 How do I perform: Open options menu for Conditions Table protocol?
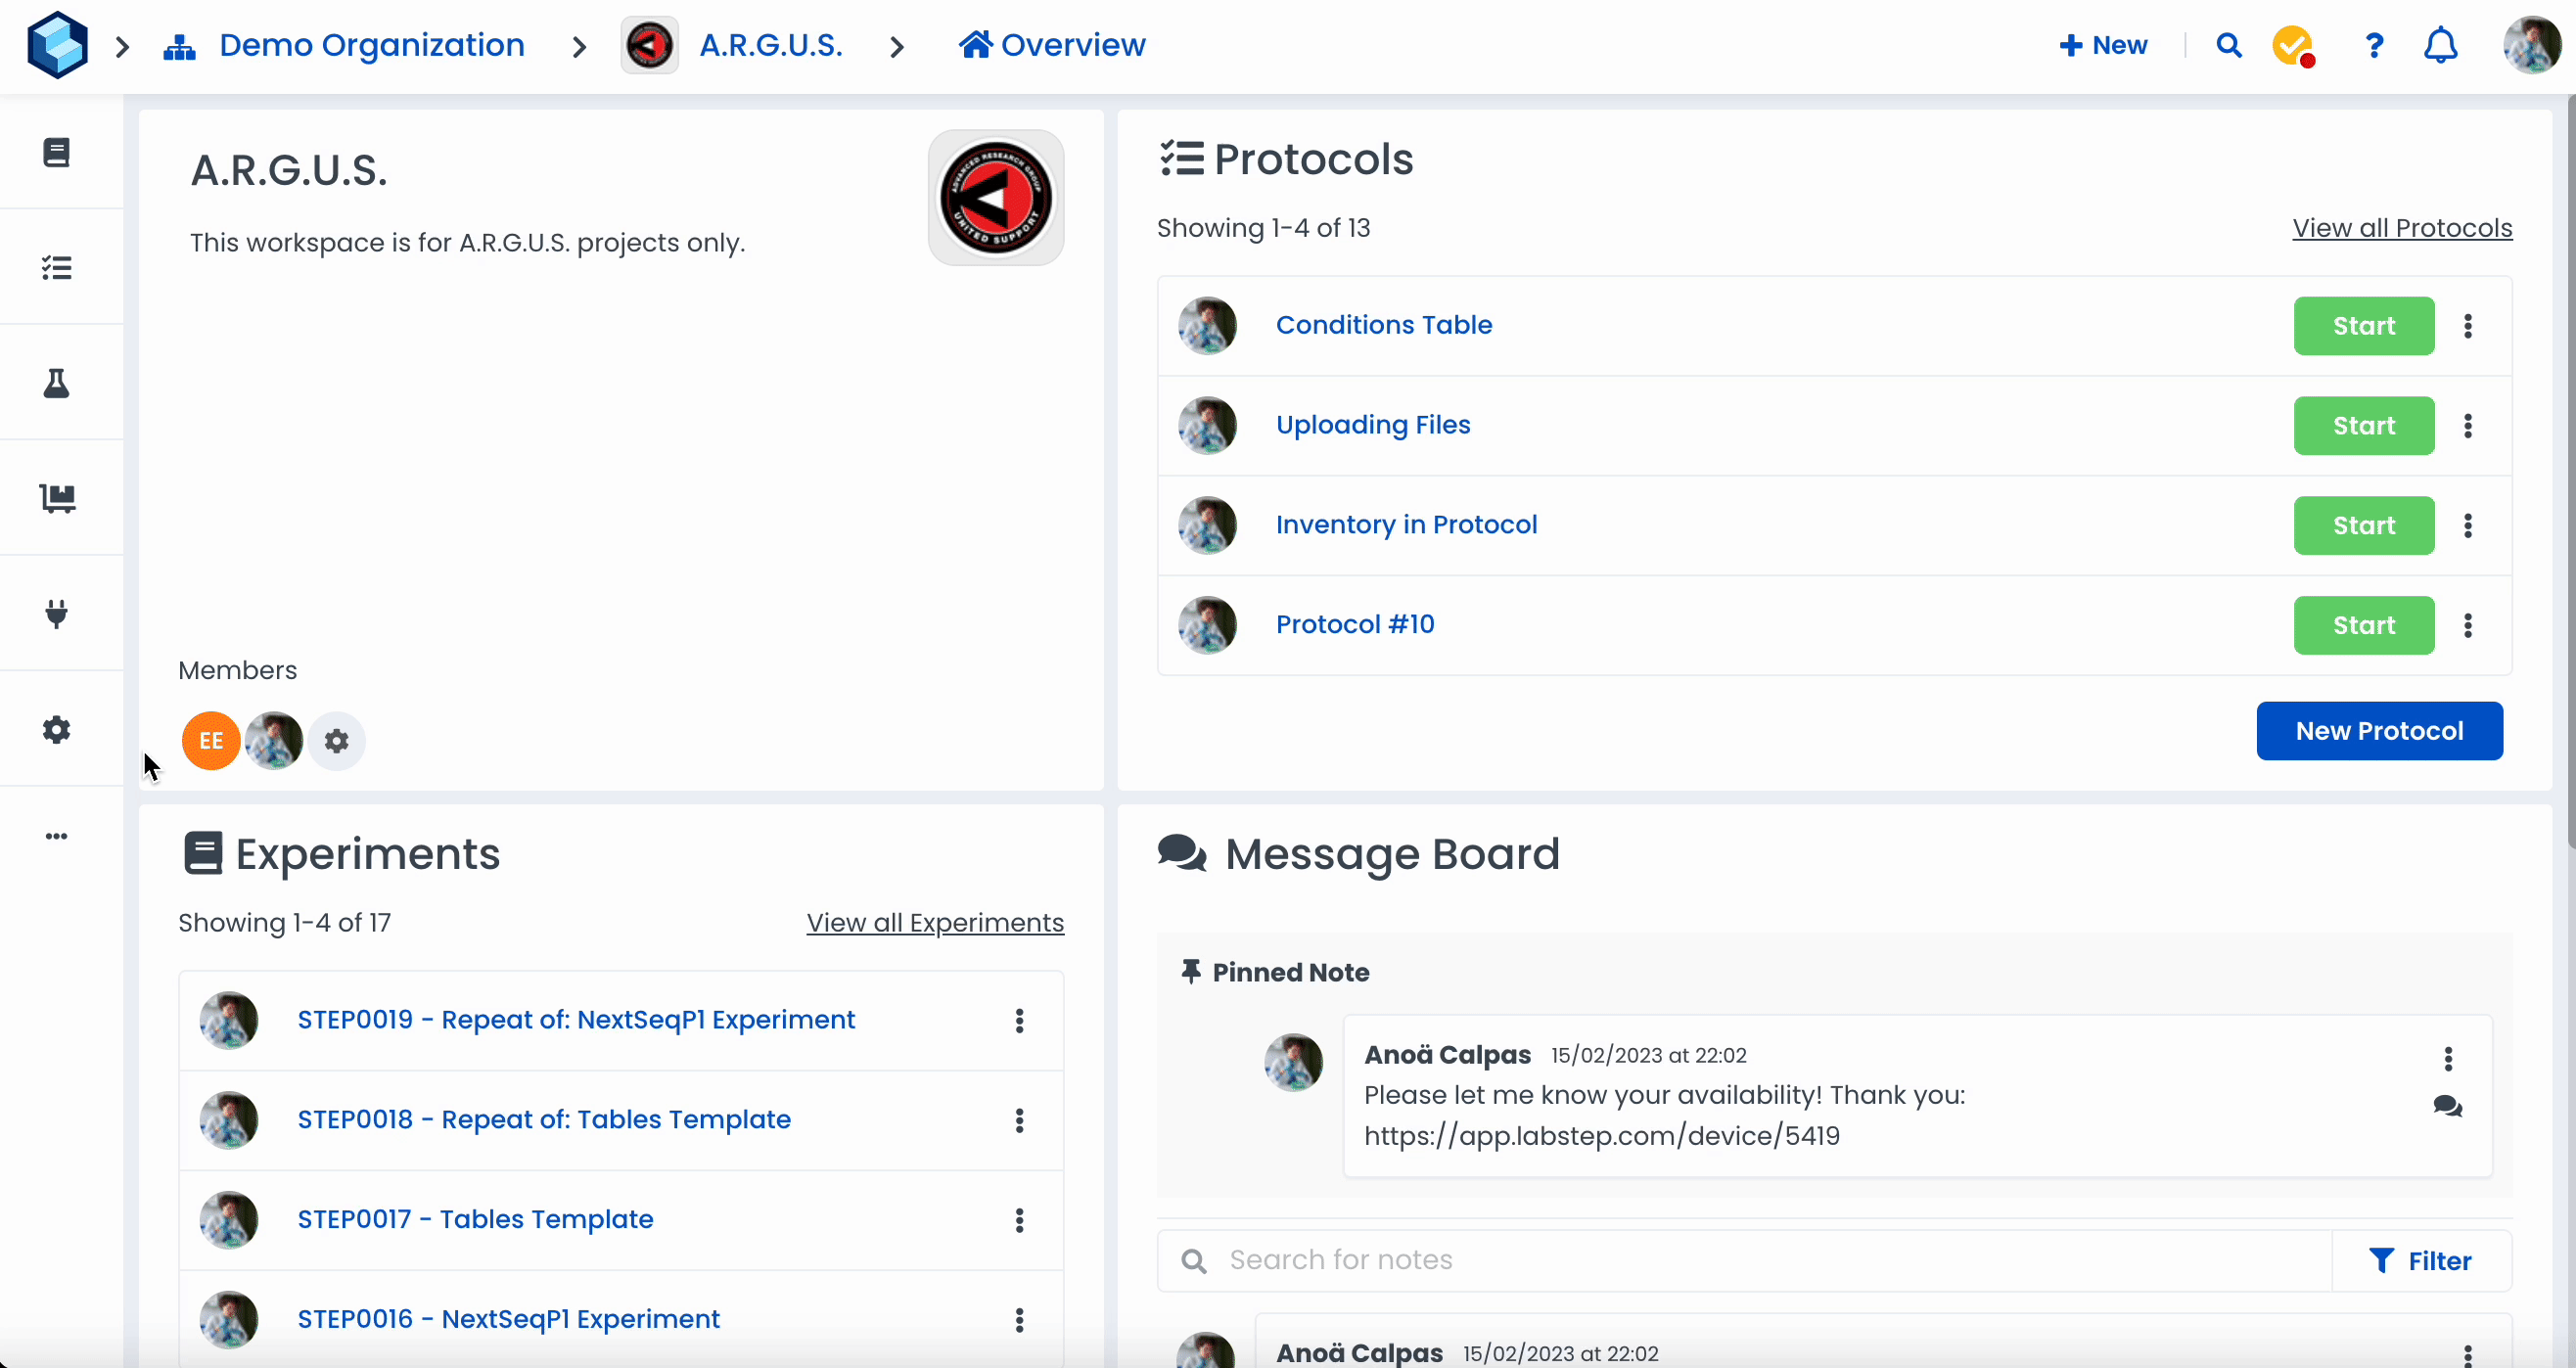(2468, 326)
